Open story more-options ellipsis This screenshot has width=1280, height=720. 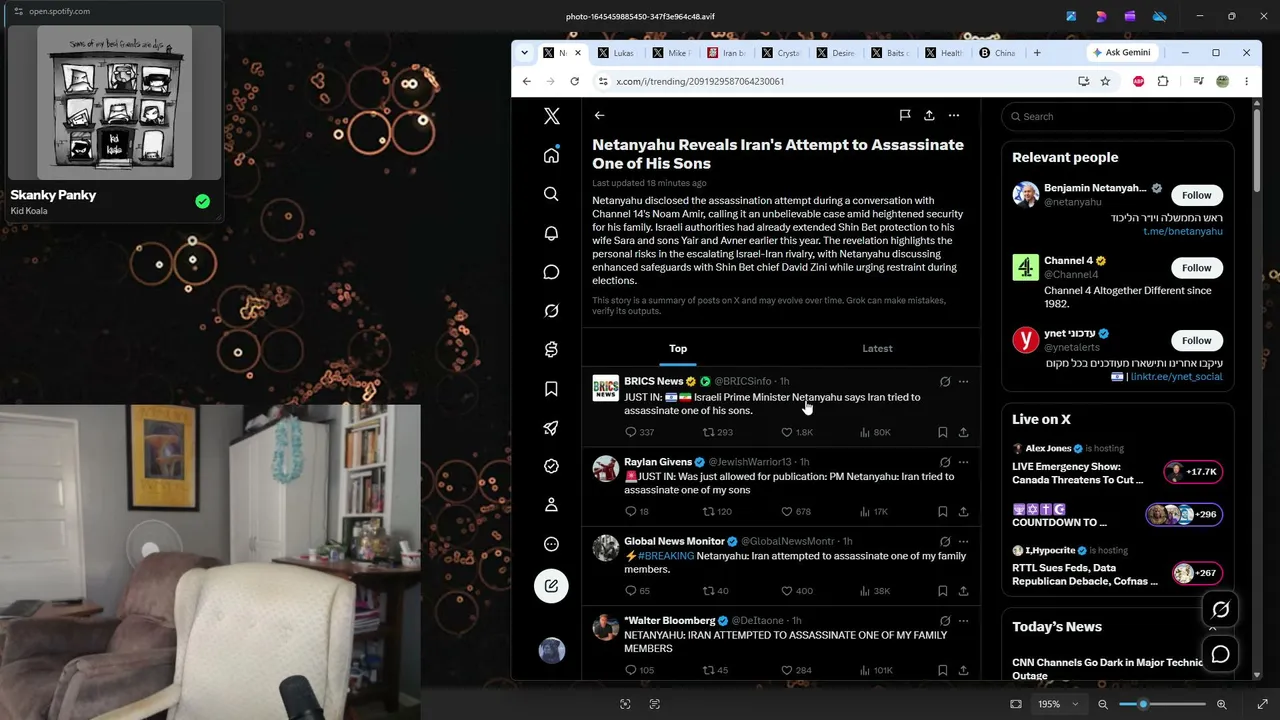tap(954, 116)
